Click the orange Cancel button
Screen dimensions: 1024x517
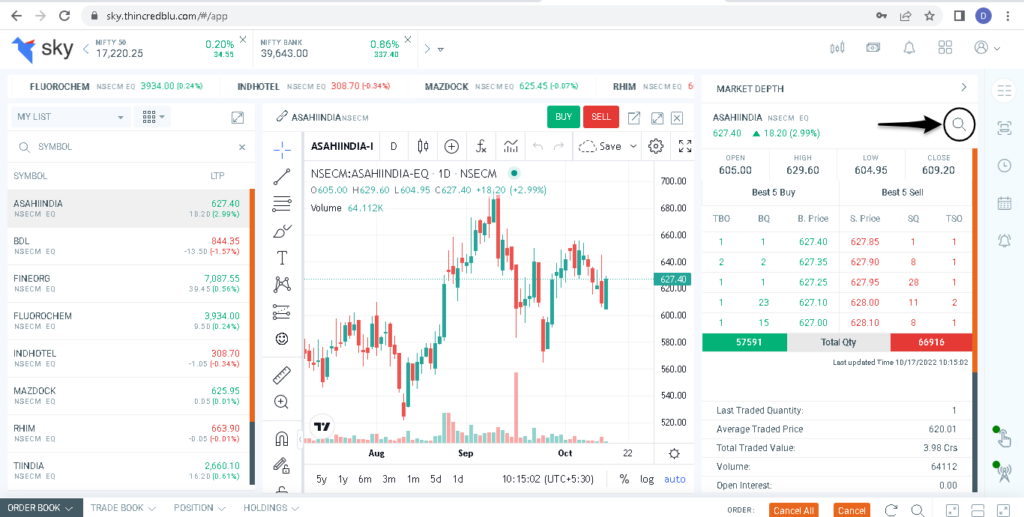tap(852, 510)
